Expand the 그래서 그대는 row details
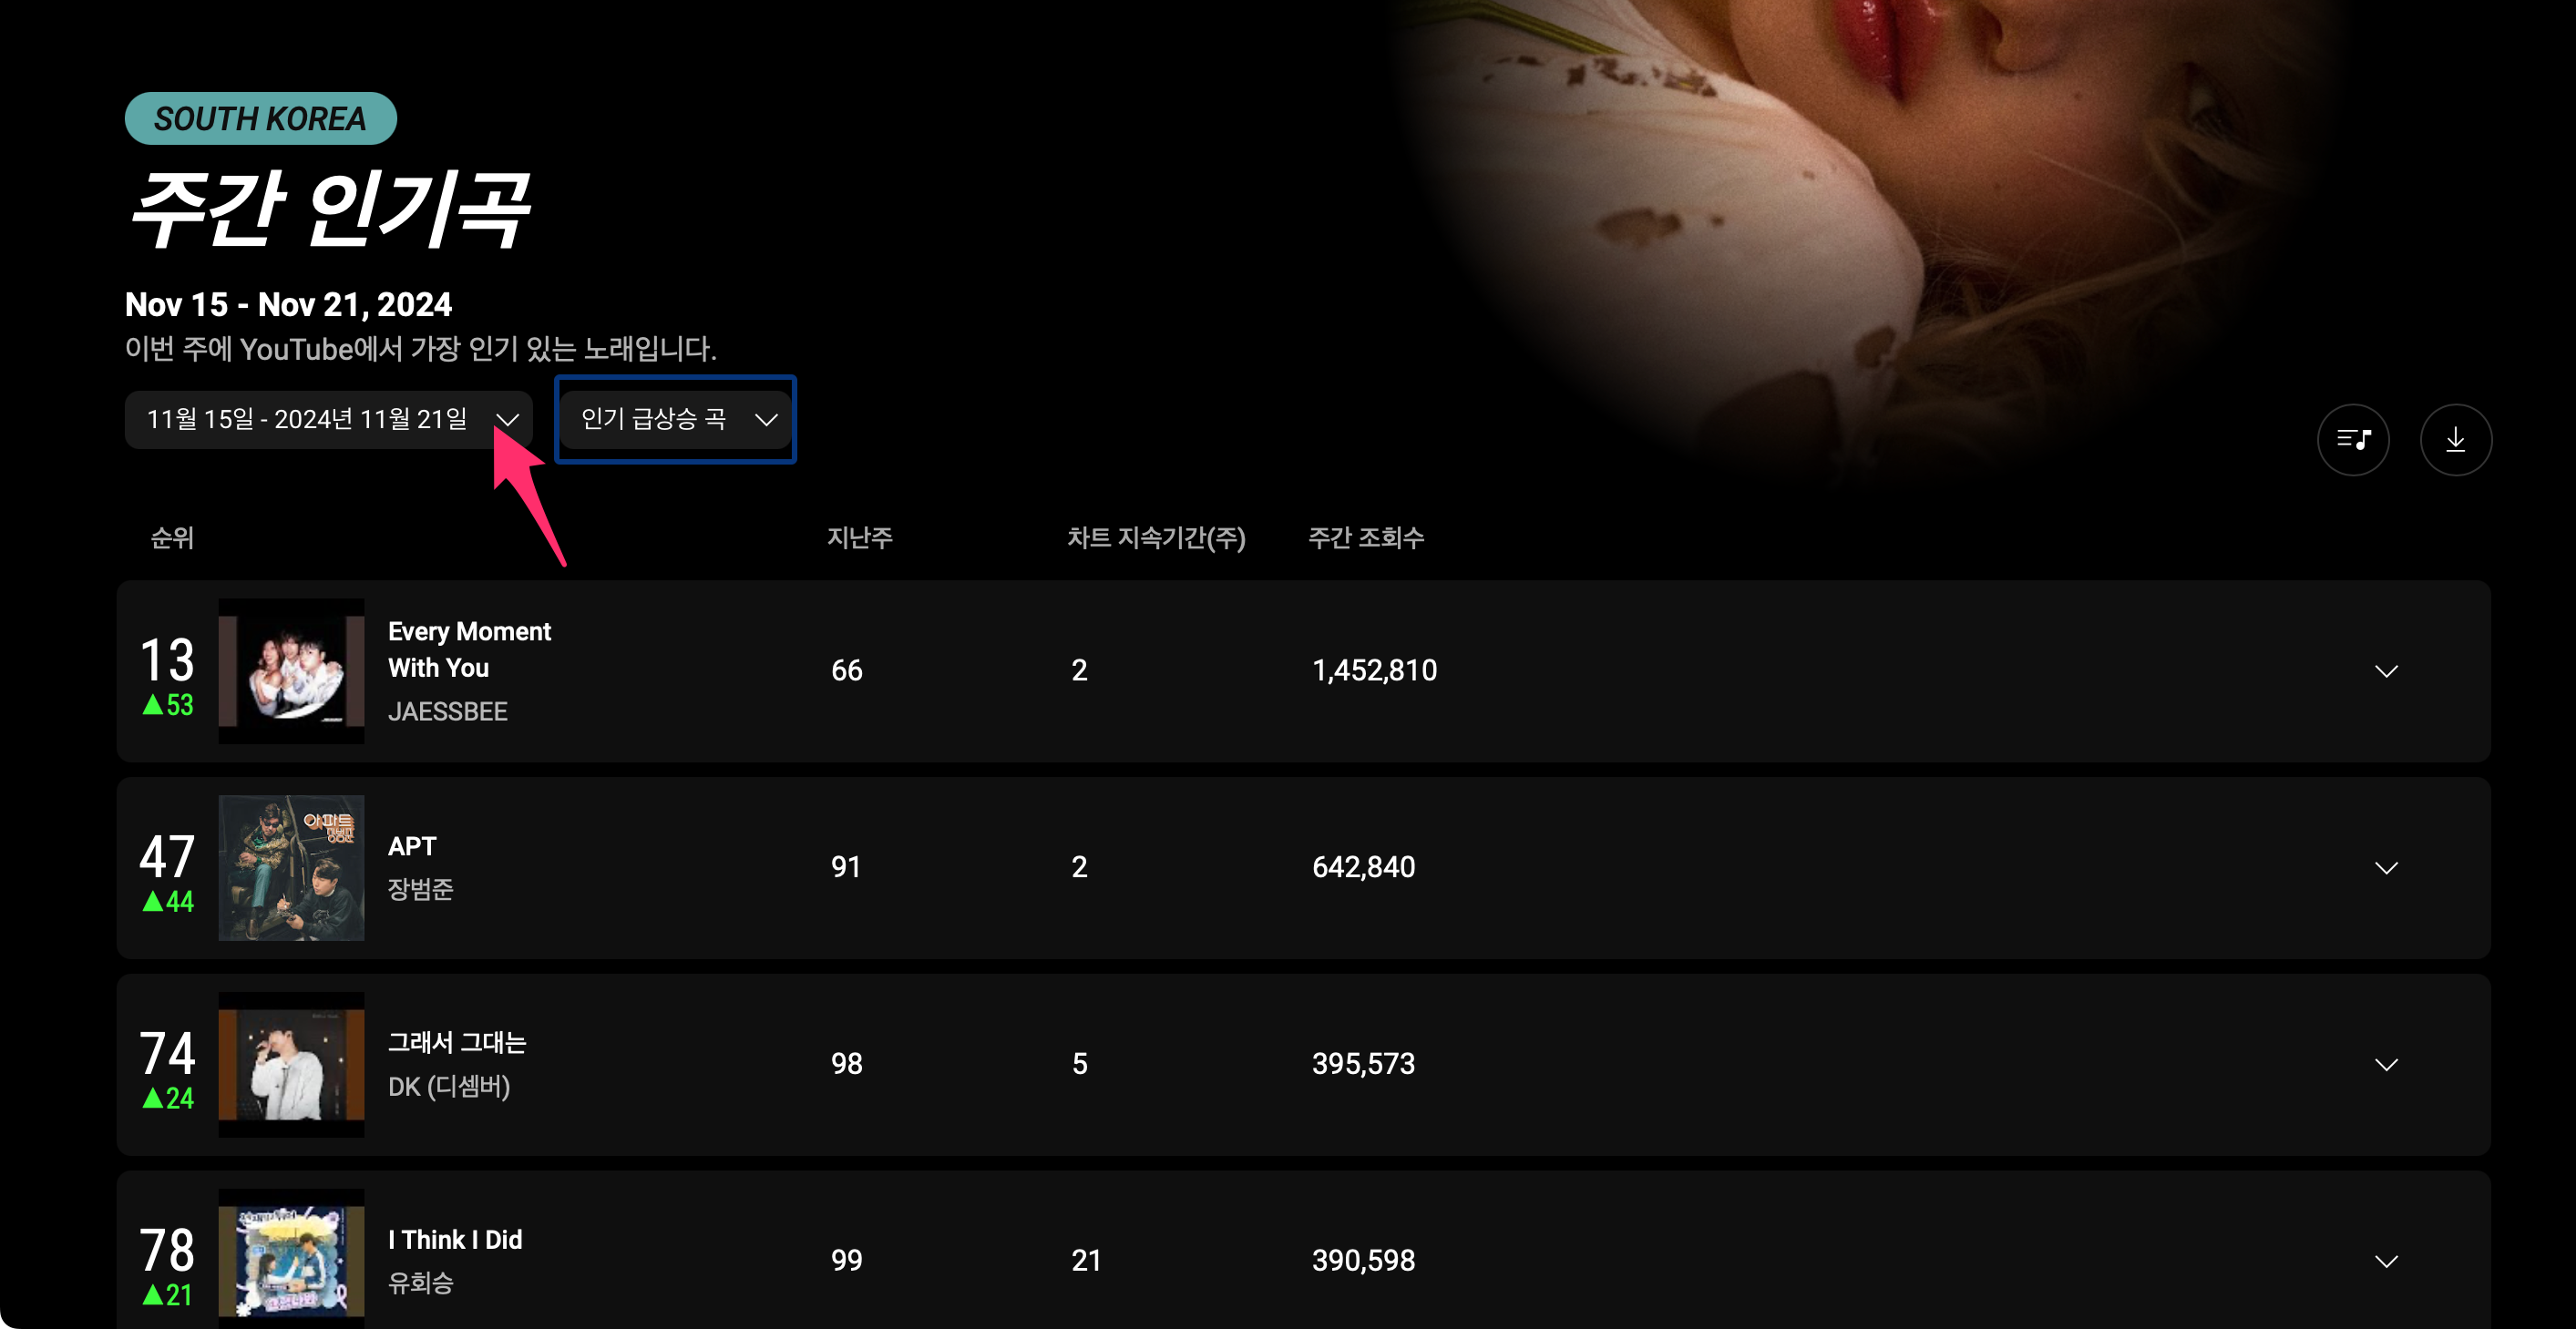Image resolution: width=2576 pixels, height=1329 pixels. pos(2386,1064)
